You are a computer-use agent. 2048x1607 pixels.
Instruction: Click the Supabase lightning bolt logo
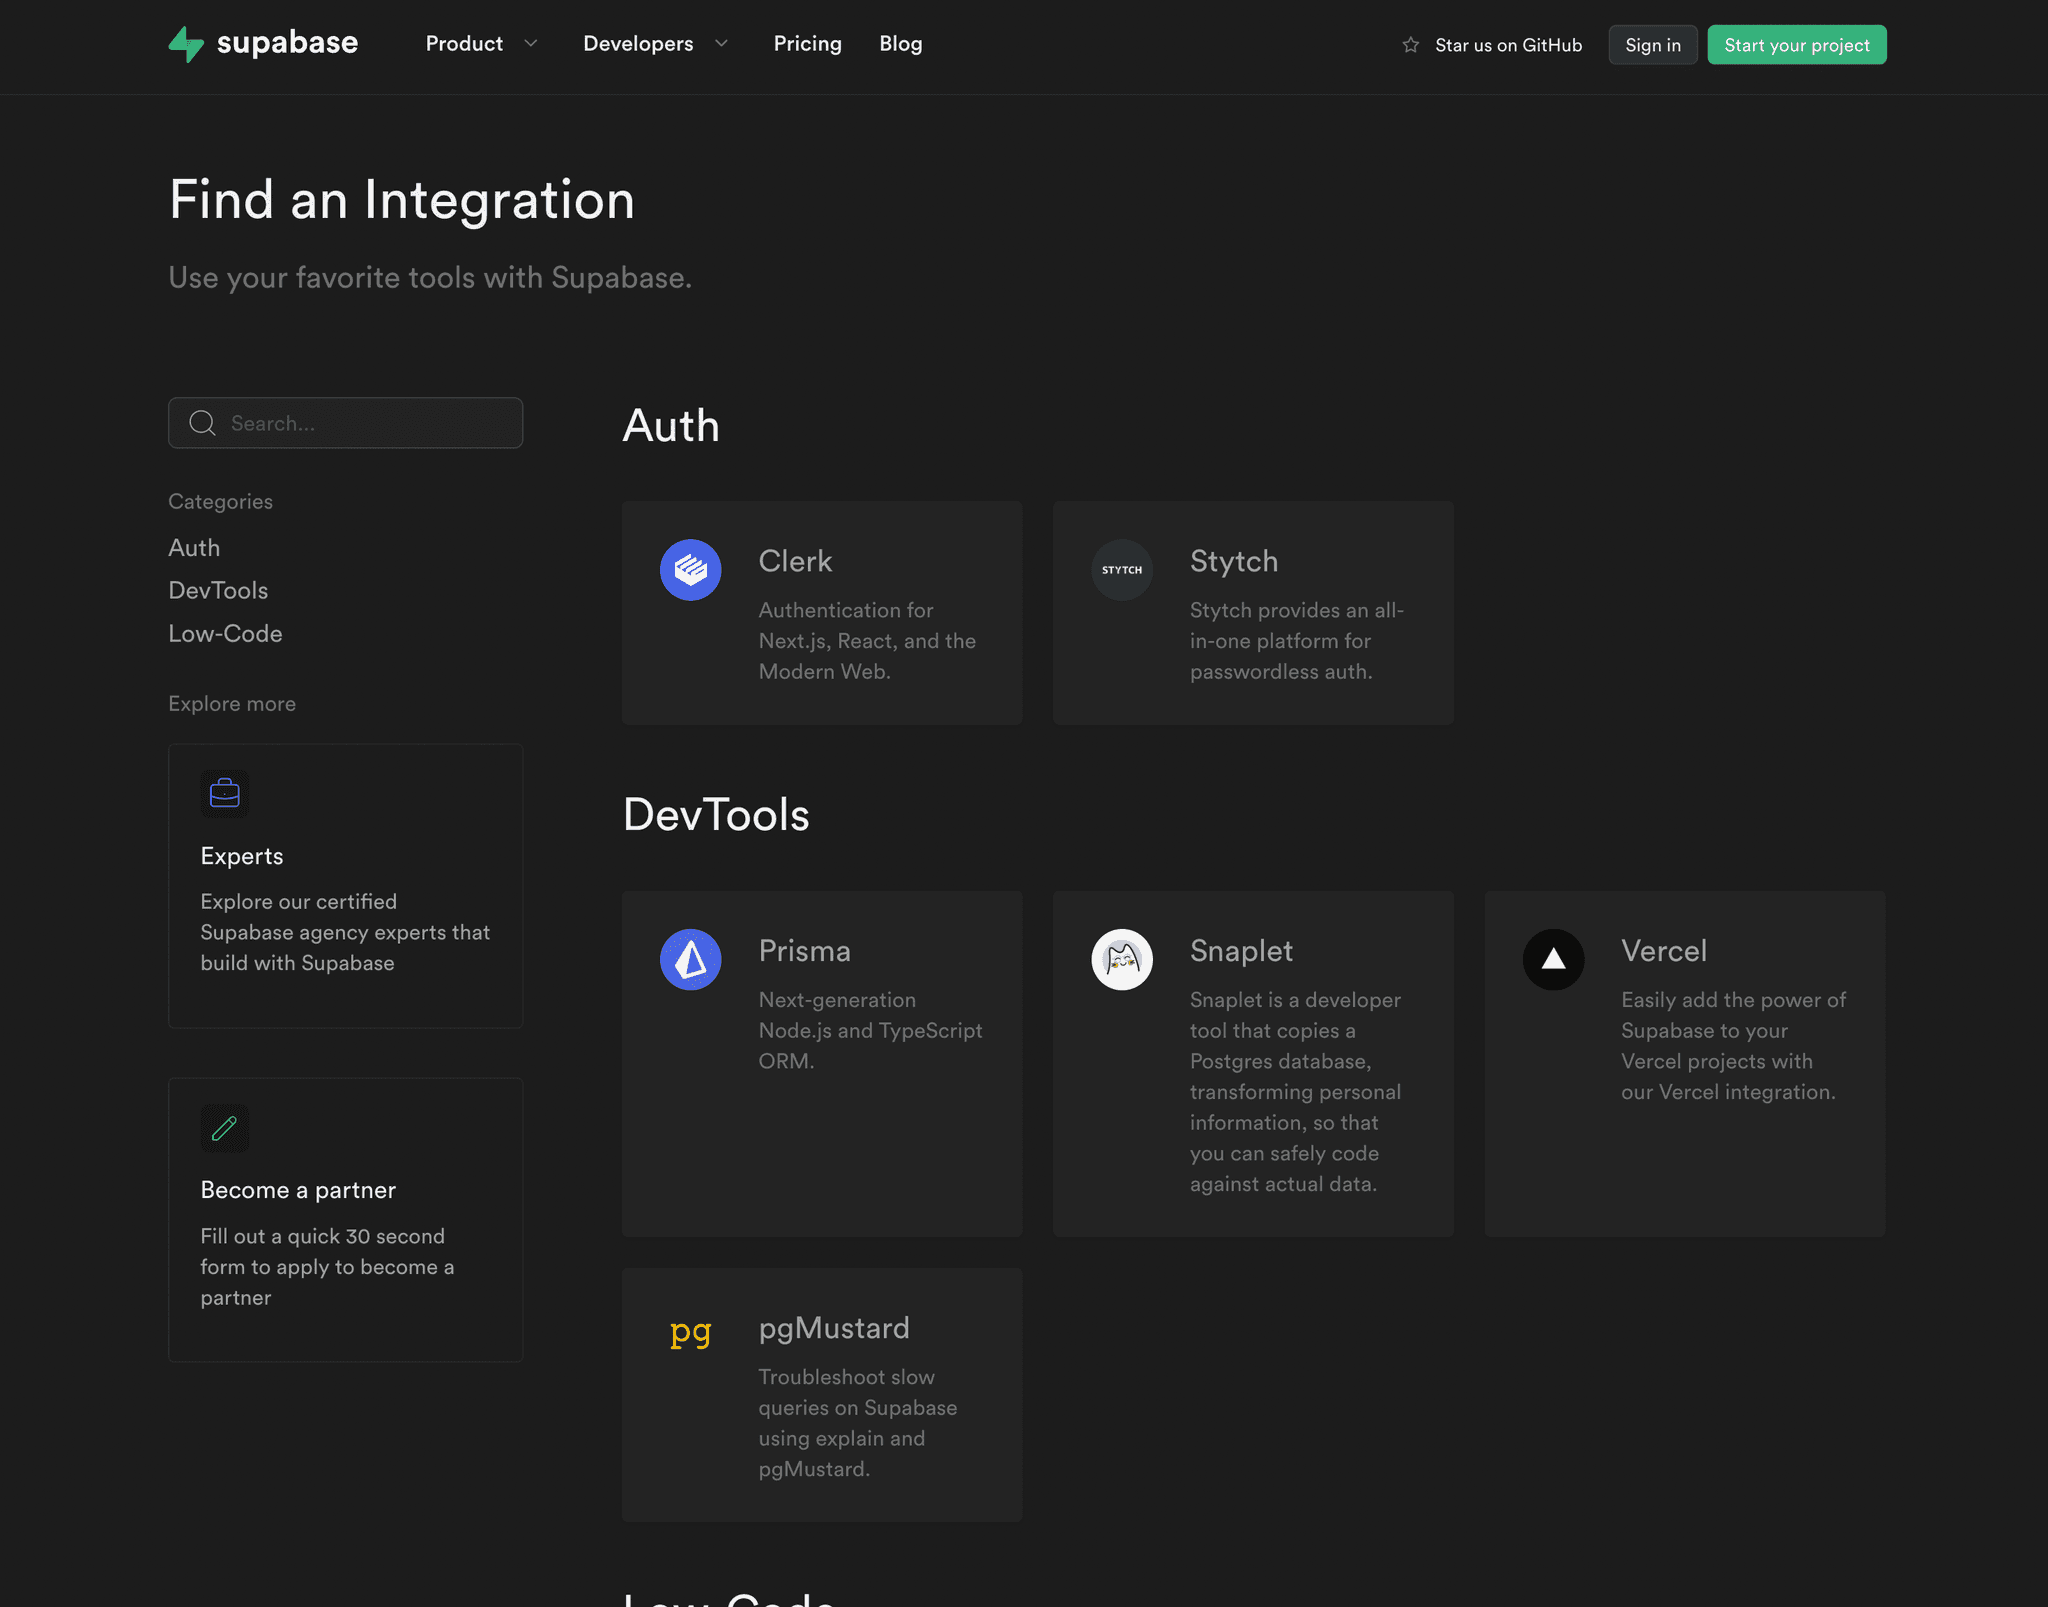coord(186,44)
